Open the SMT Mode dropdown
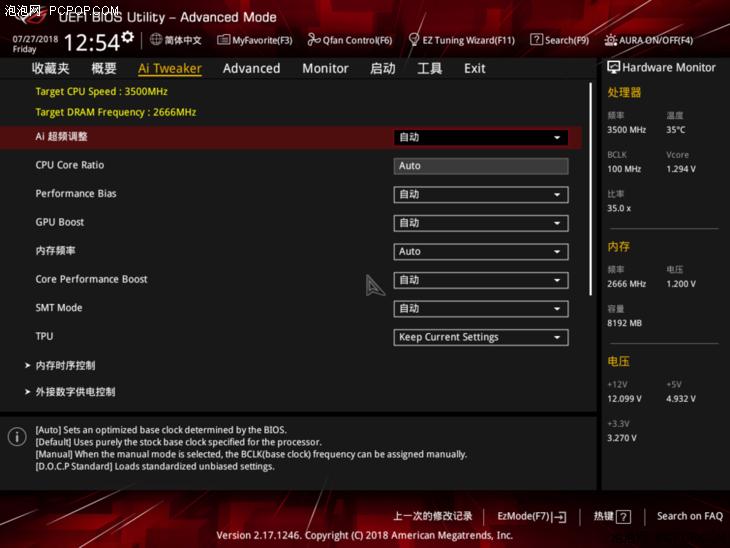 point(480,309)
